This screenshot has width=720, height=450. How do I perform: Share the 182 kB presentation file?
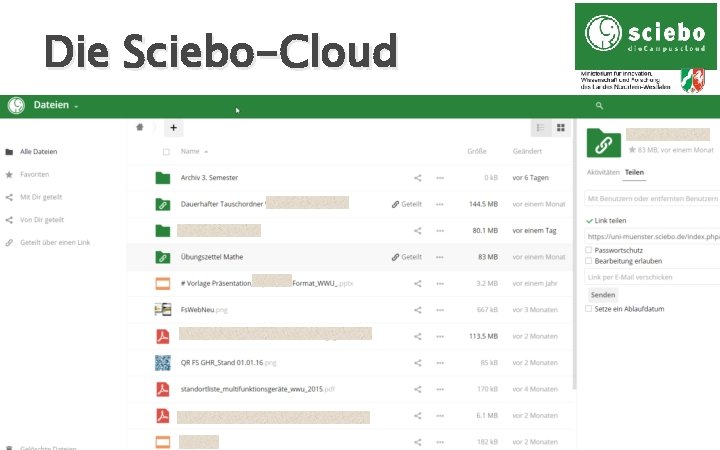tap(417, 442)
